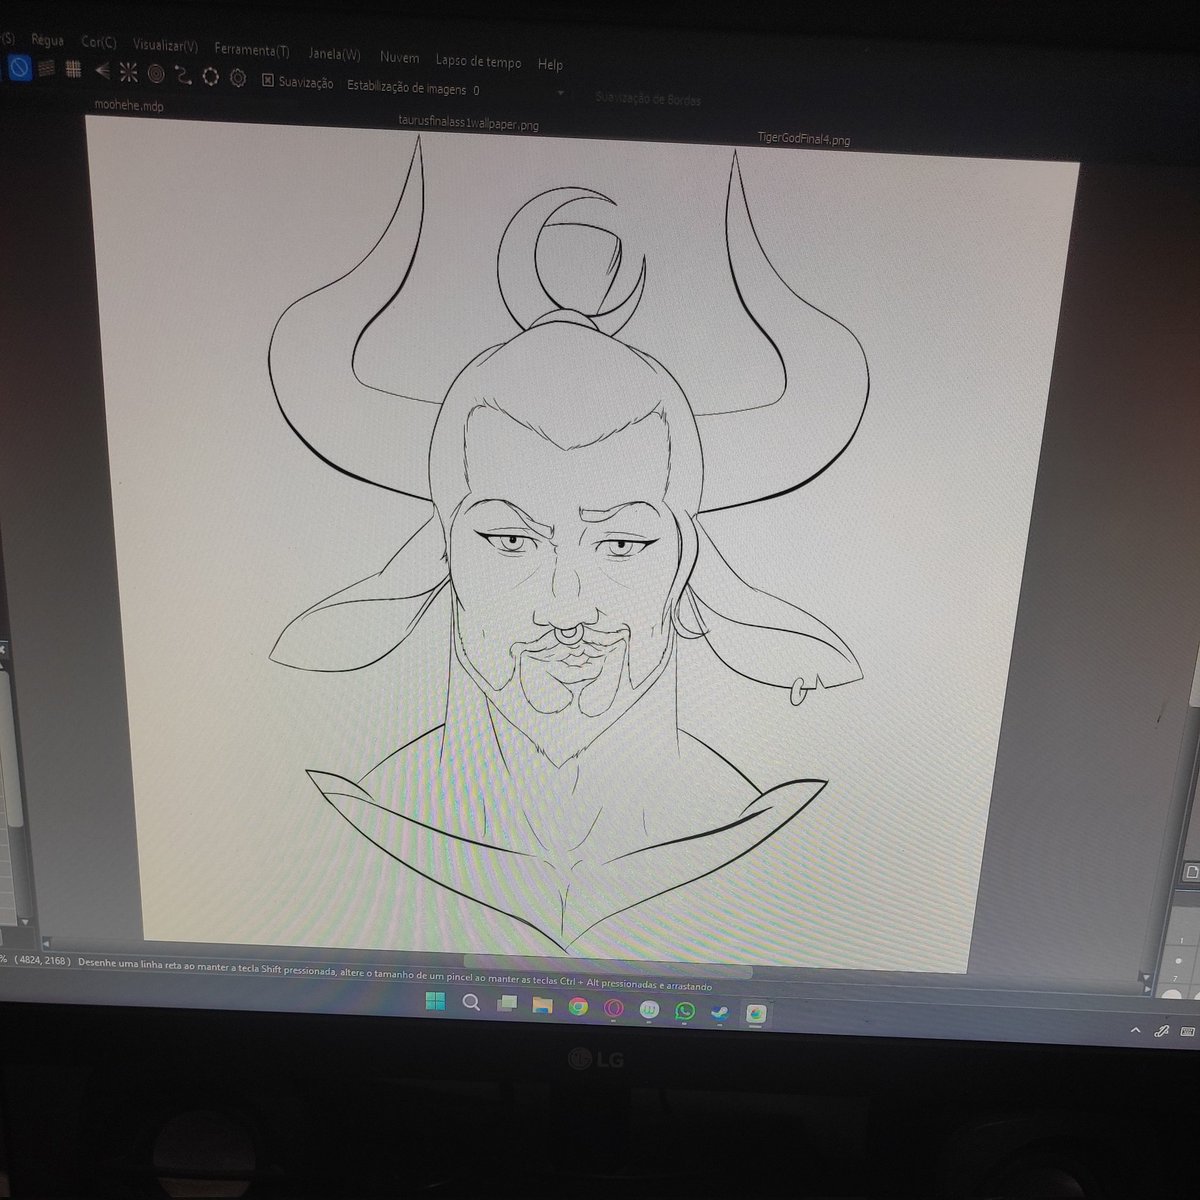Show hidden system tray icons

[x=1135, y=1029]
